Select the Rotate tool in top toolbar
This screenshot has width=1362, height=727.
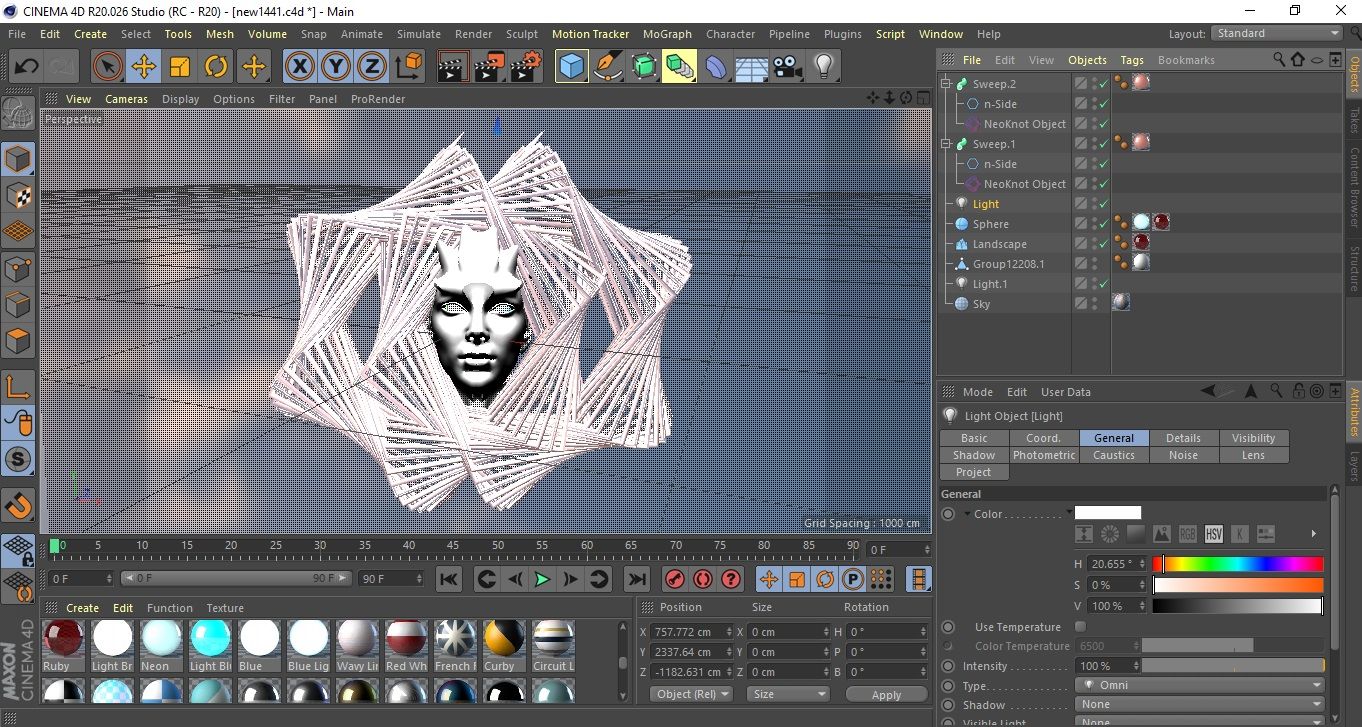pyautogui.click(x=216, y=67)
